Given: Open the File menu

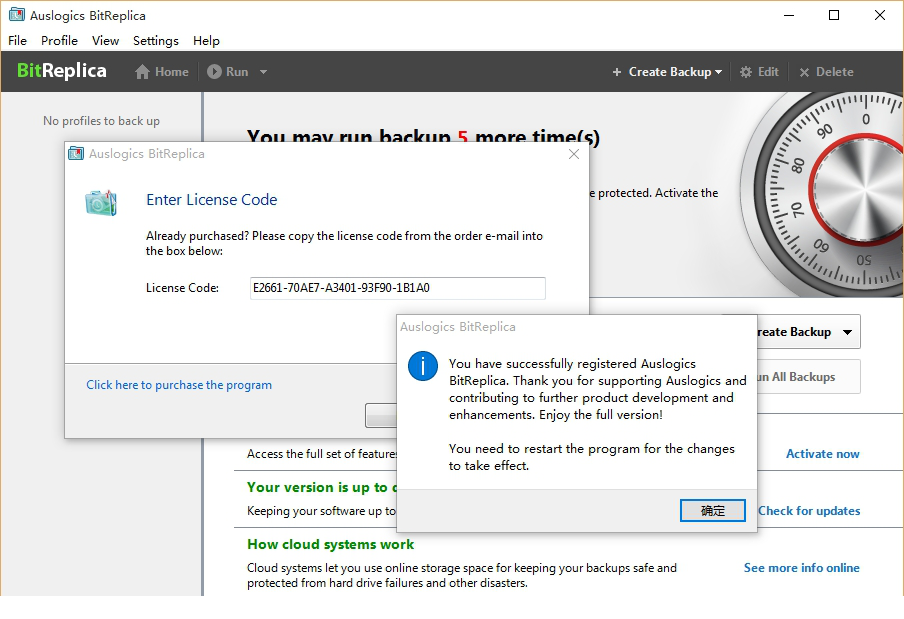Looking at the screenshot, I should pos(17,41).
